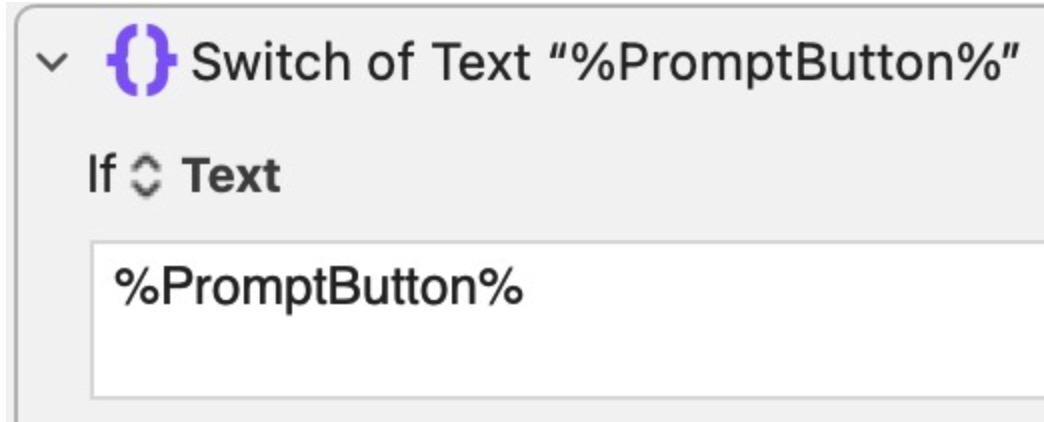Click the right brace of the Switch icon

point(160,60)
